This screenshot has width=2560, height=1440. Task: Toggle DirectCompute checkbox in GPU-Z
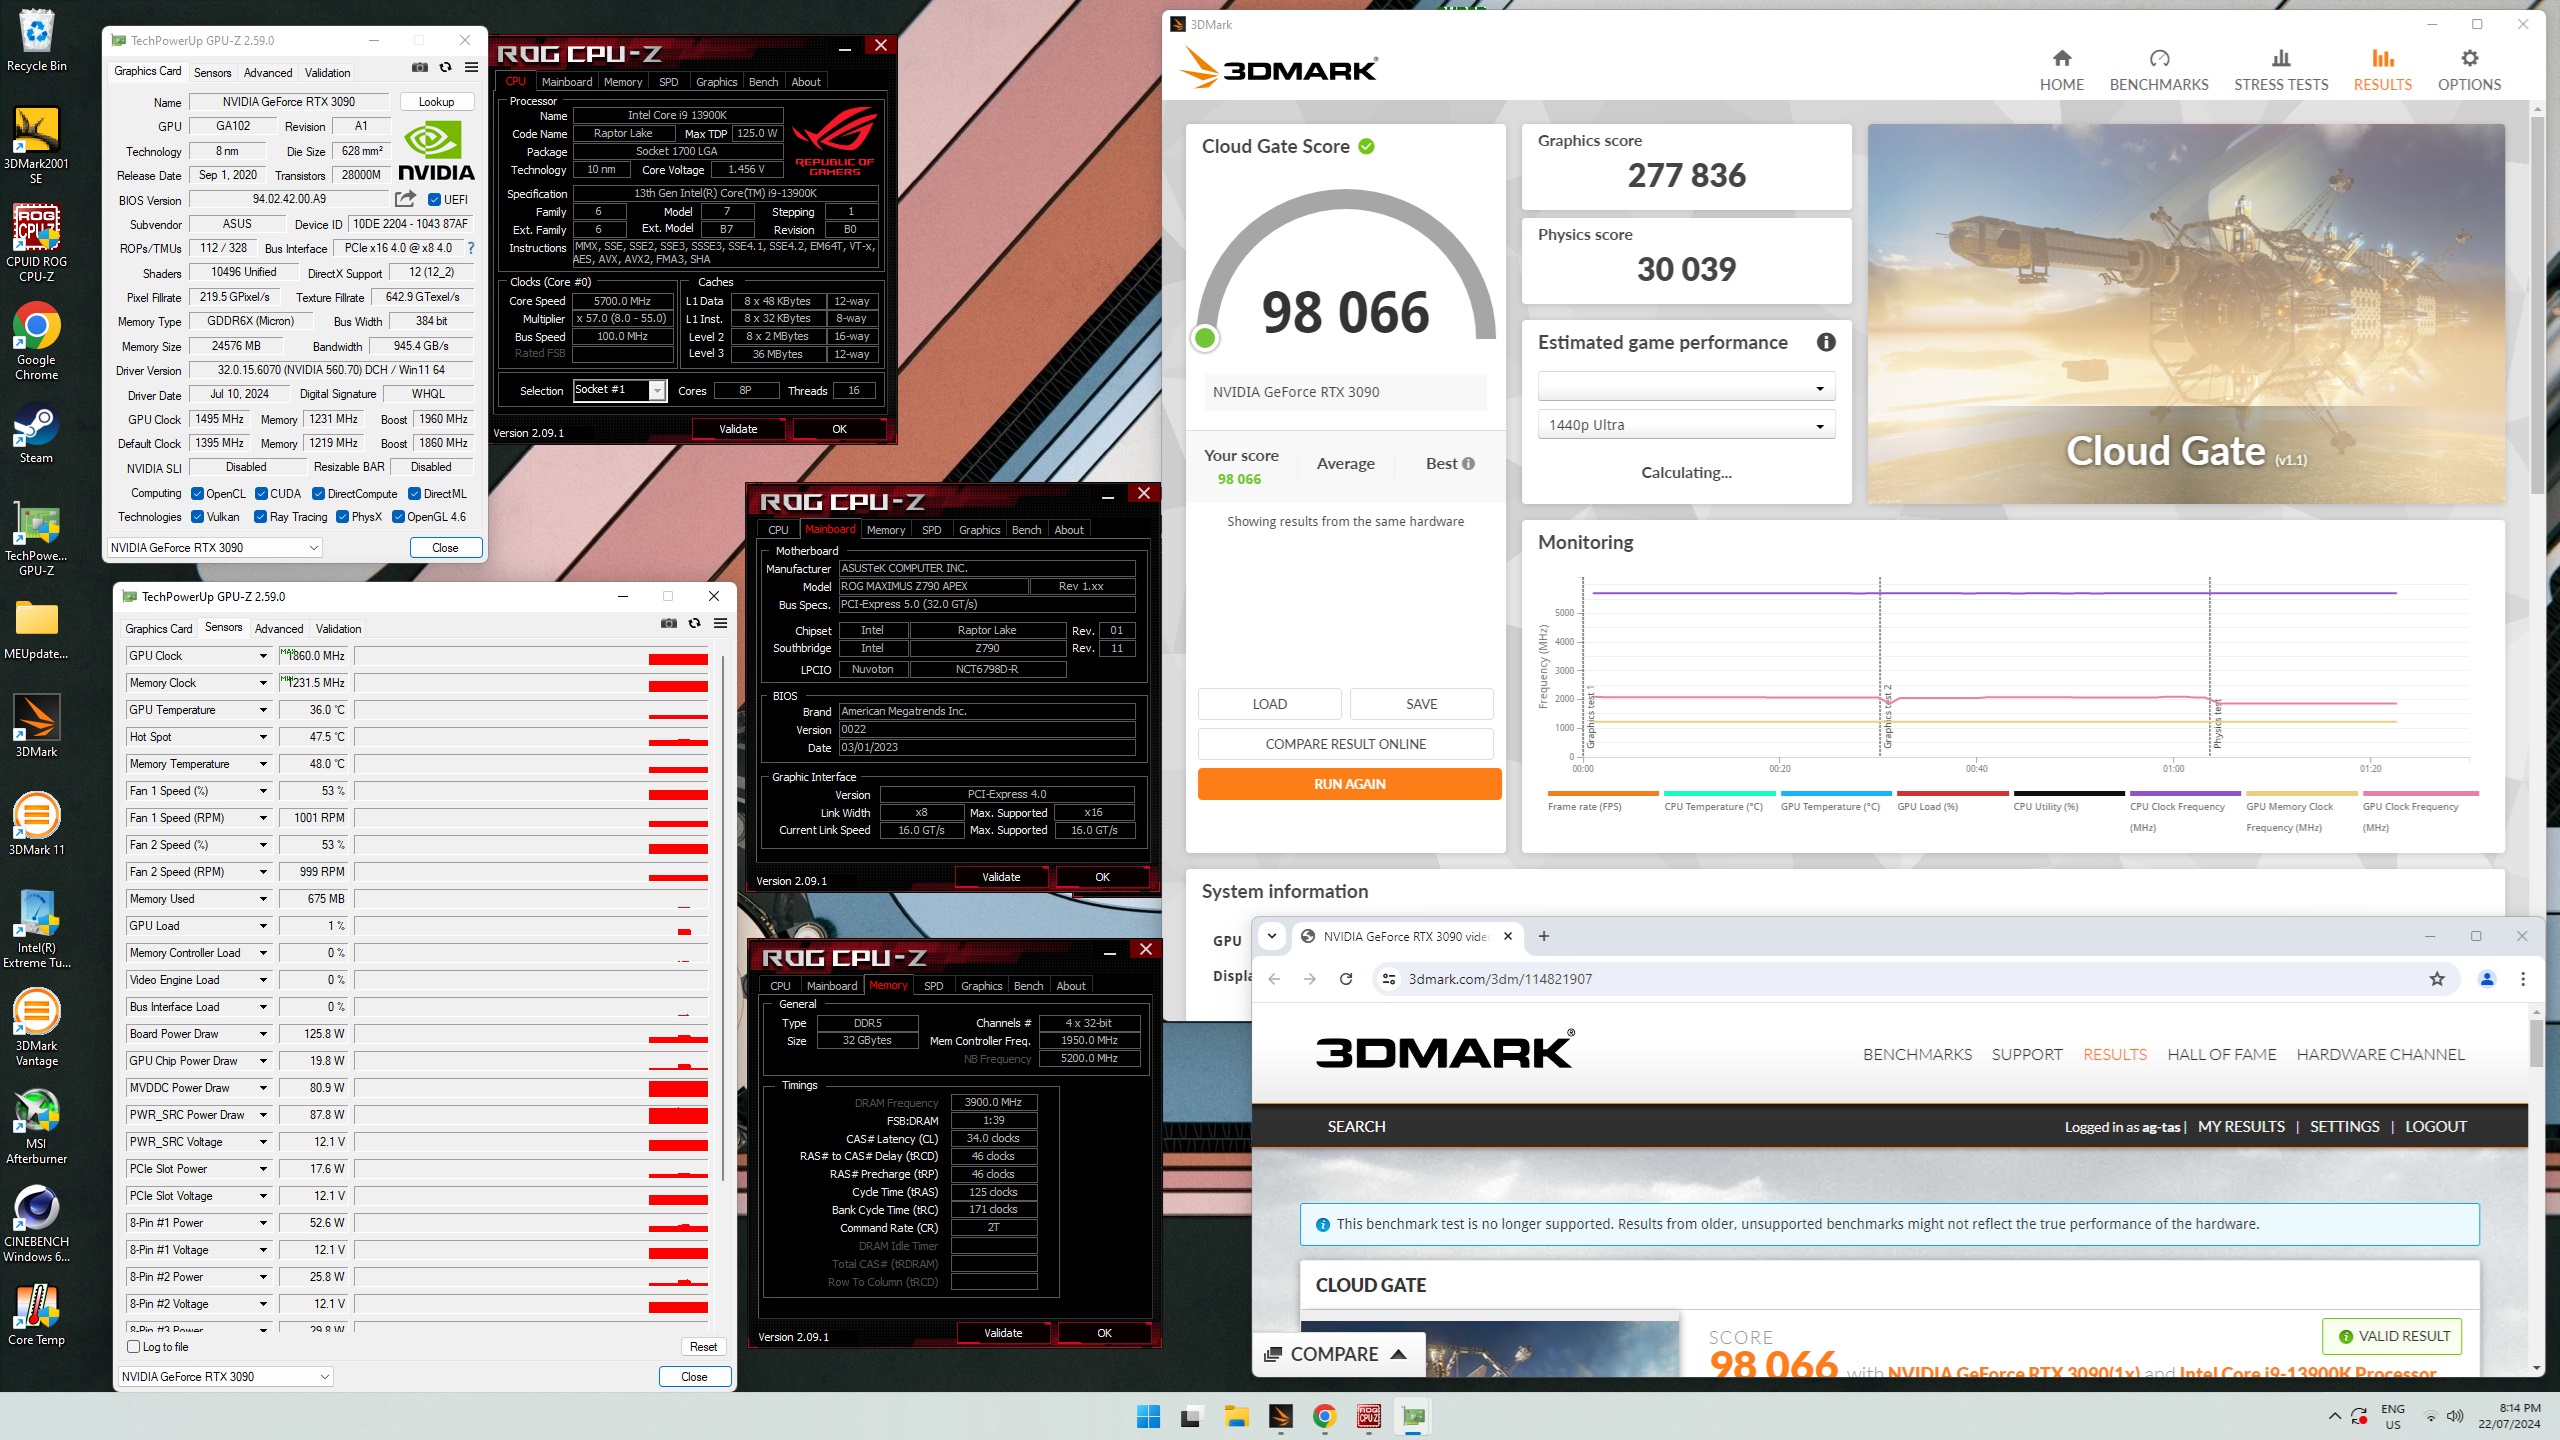click(318, 493)
